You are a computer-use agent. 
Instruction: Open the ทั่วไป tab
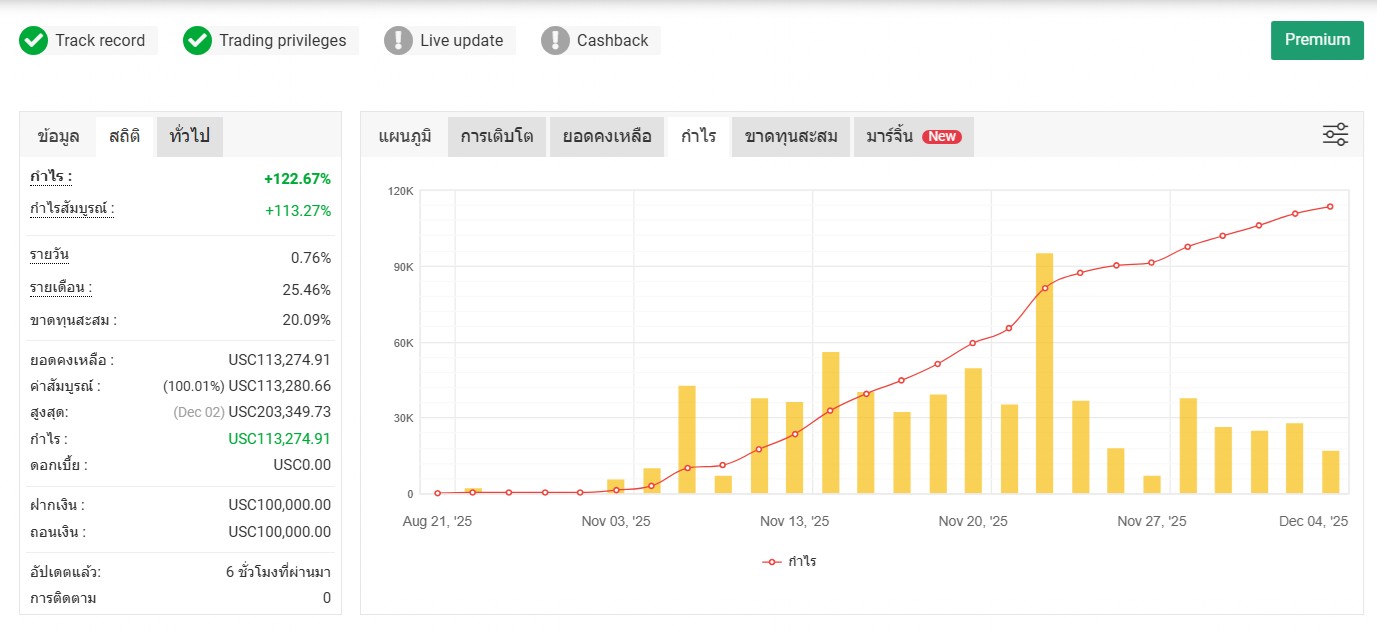tap(189, 137)
